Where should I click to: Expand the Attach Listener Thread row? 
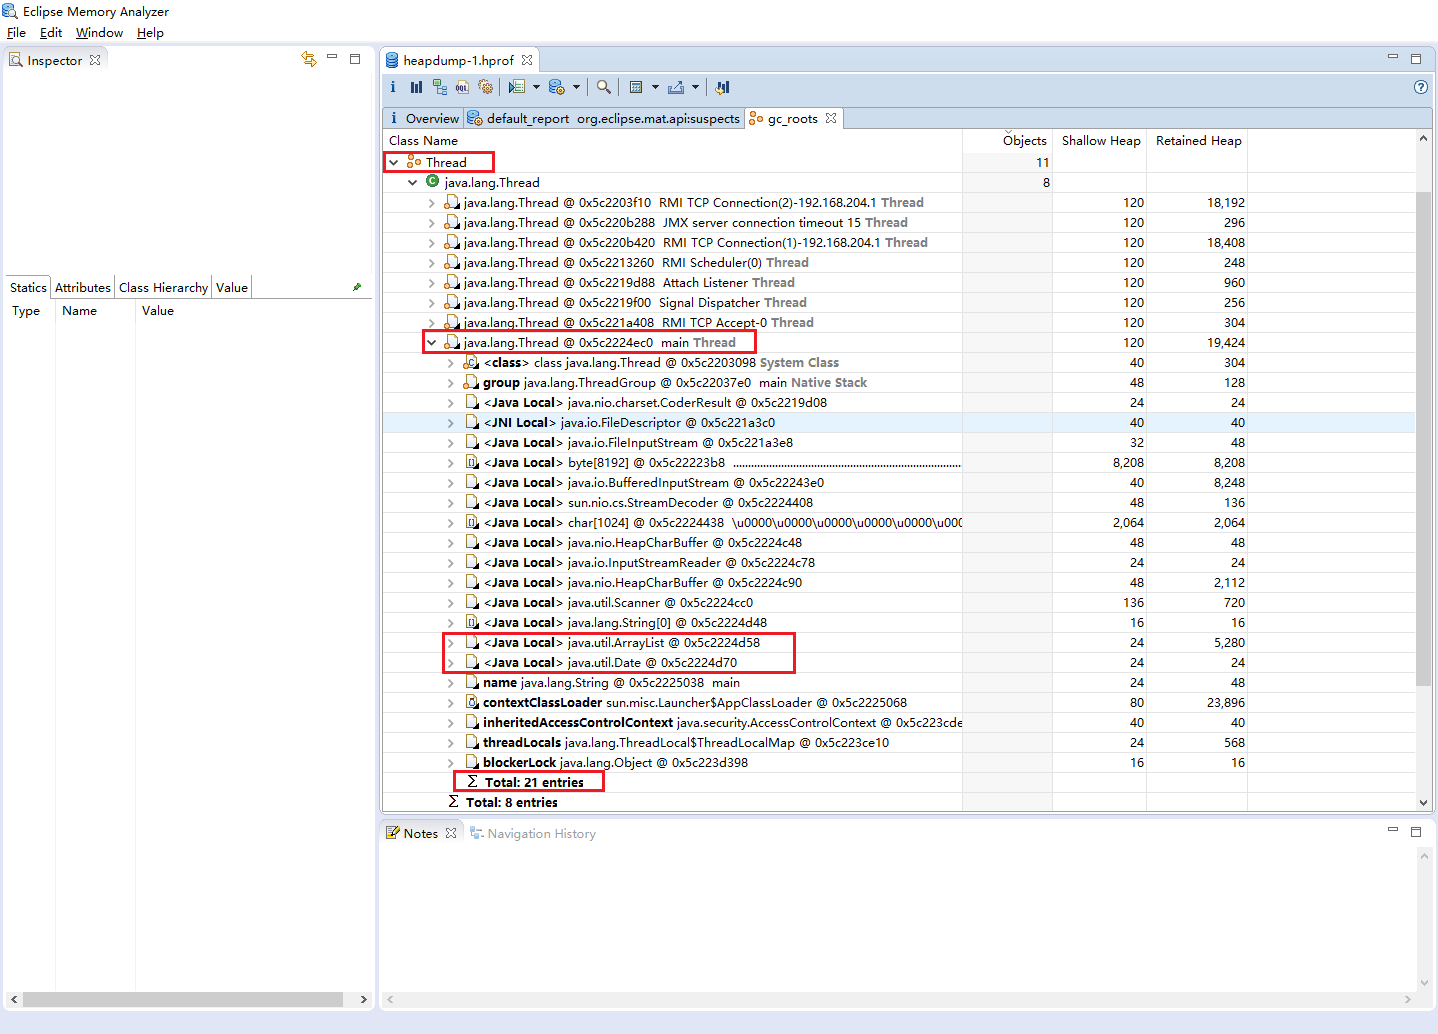coord(432,282)
